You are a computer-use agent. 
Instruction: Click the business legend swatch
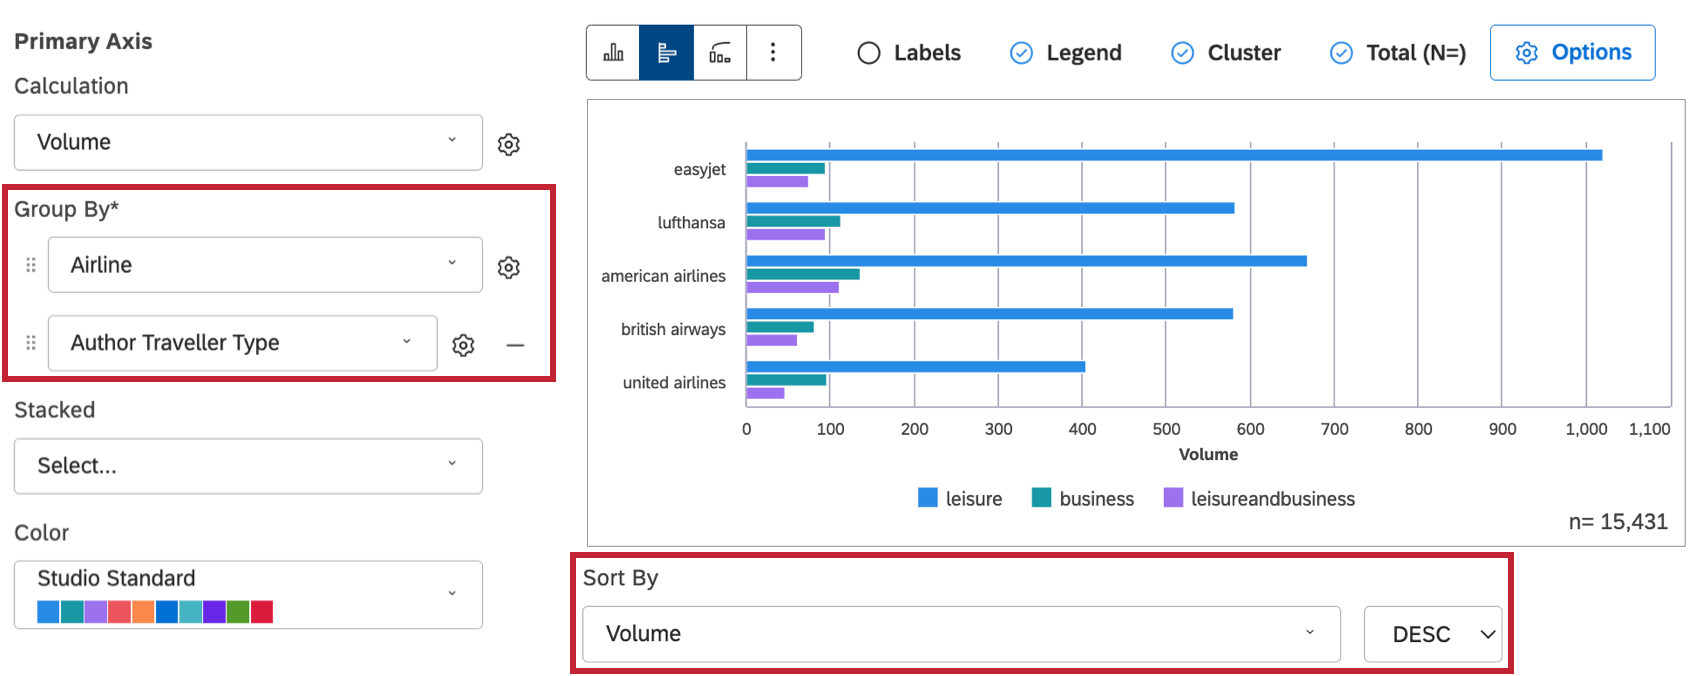[1042, 498]
